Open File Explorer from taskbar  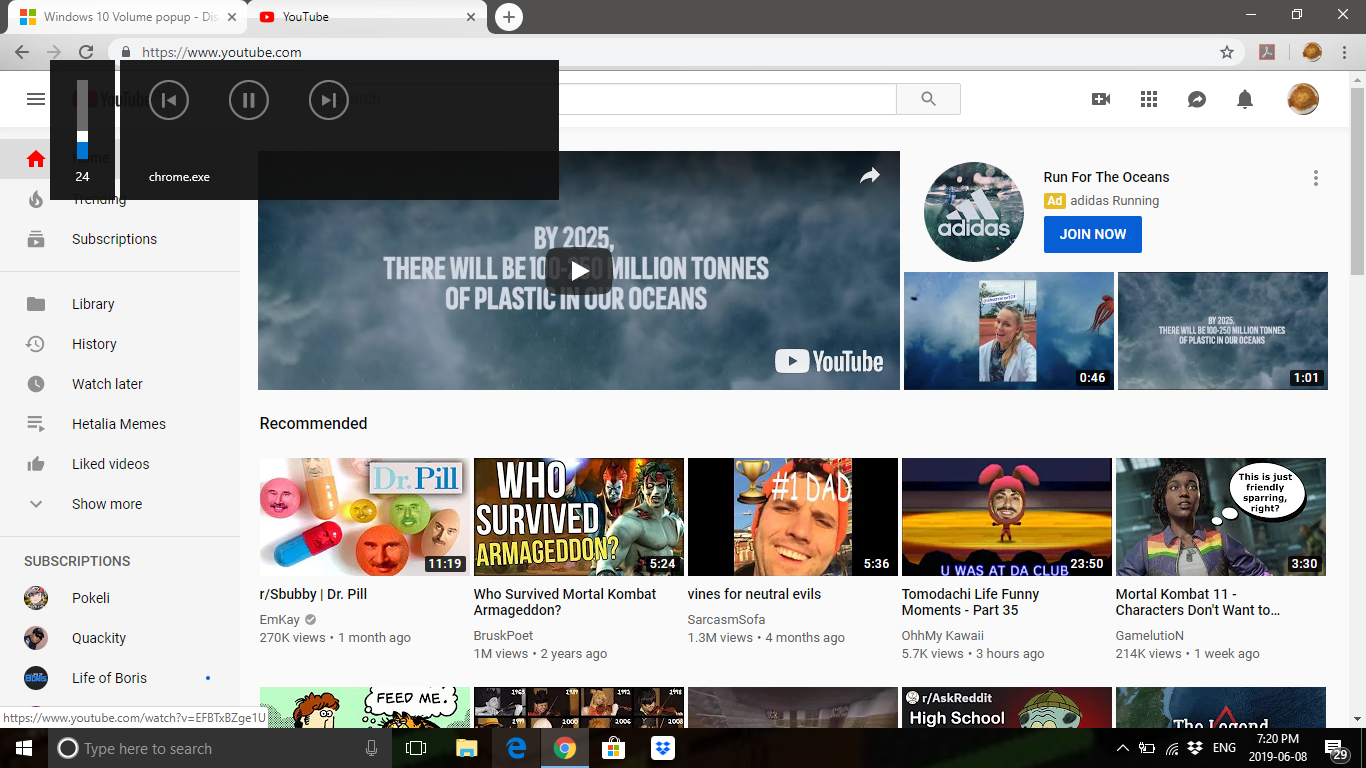click(x=467, y=748)
